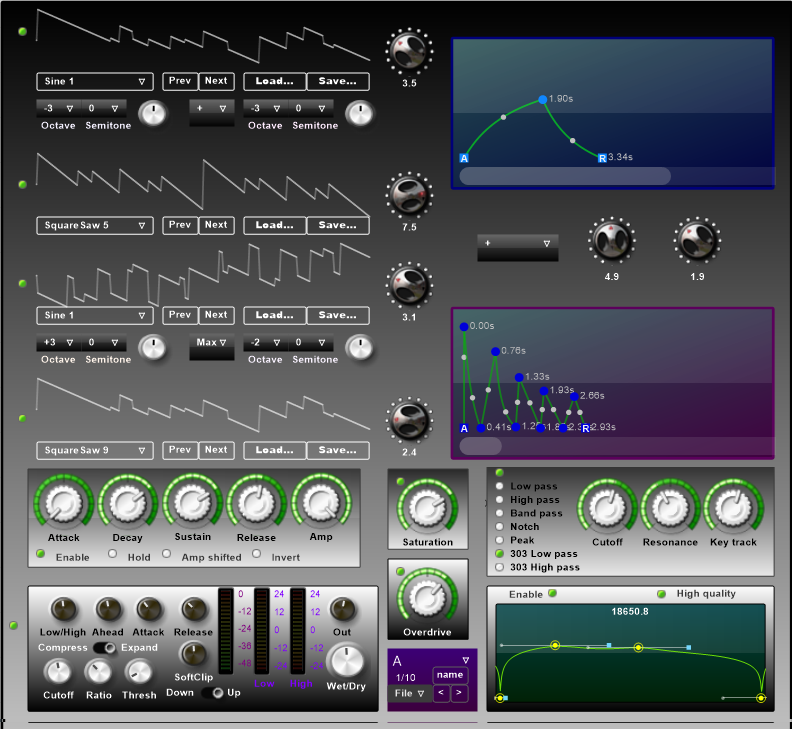Open the Max mix mode dropdown
Screen dimensions: 792x729
(x=212, y=343)
